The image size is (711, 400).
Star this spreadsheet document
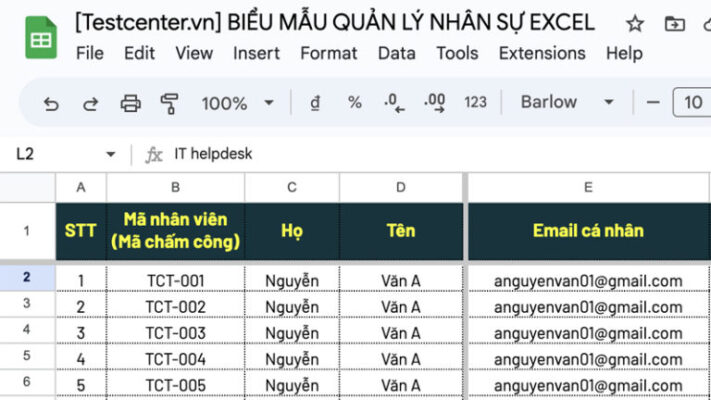pos(634,23)
